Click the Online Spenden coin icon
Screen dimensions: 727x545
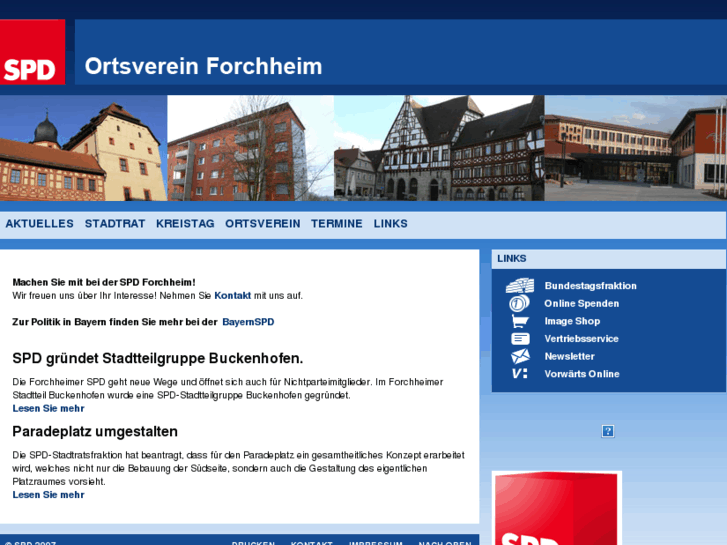[x=519, y=303]
